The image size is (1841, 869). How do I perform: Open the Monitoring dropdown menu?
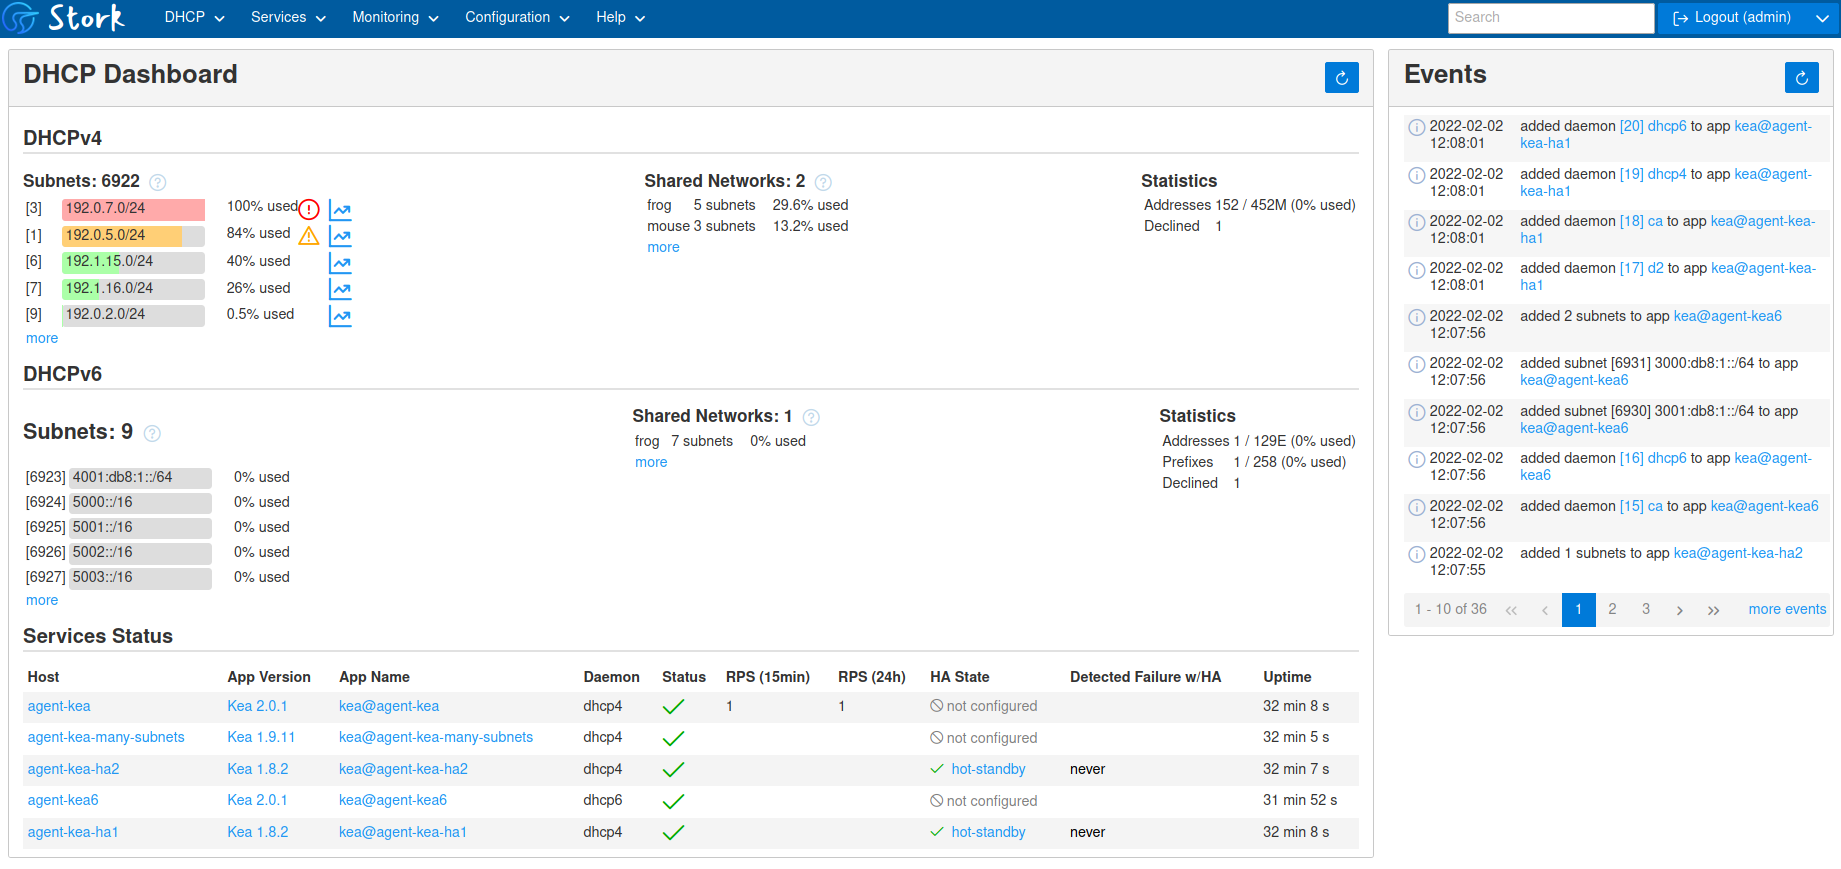click(x=395, y=17)
